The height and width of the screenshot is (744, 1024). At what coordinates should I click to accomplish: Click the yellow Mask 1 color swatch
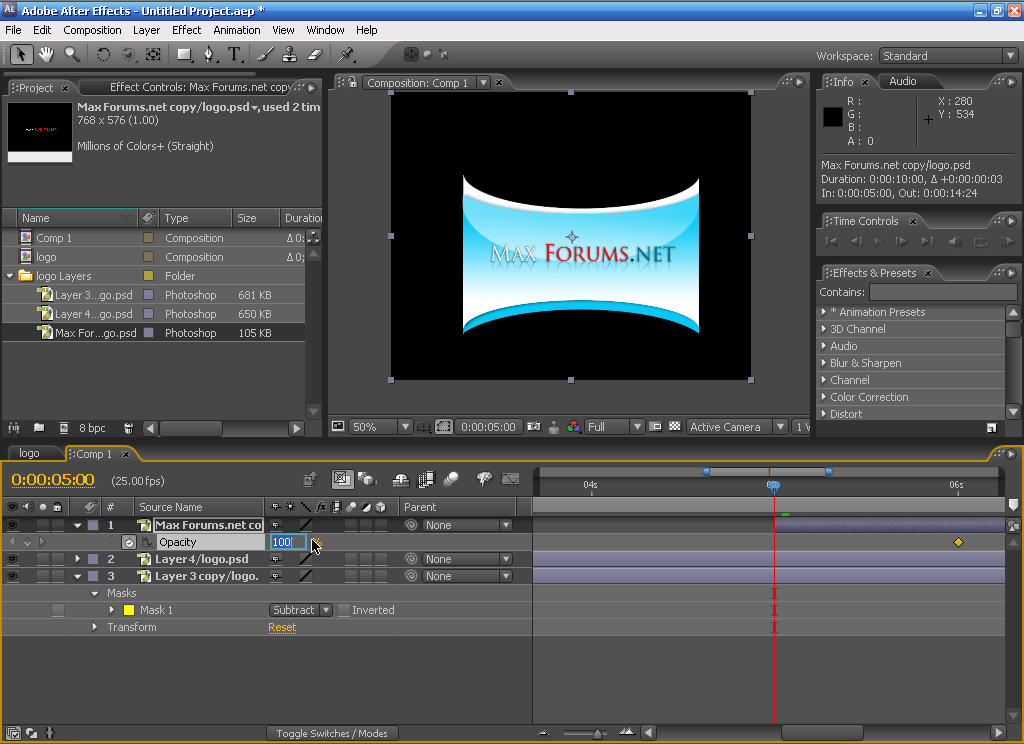coord(129,610)
